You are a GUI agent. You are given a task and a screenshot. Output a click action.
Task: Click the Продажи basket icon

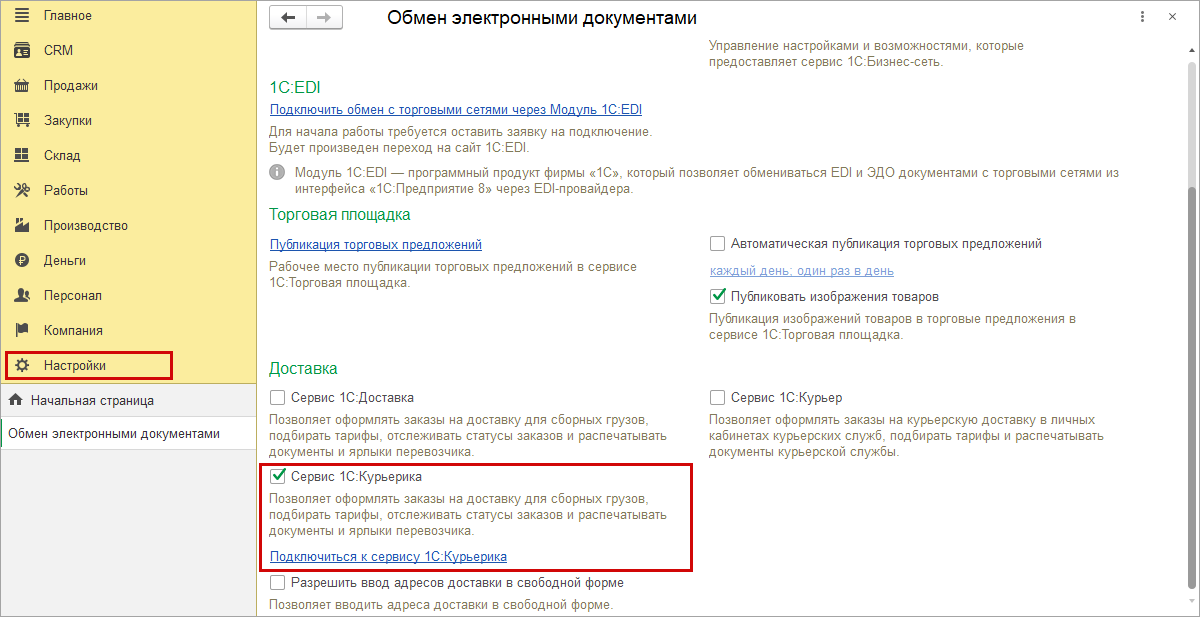coord(22,85)
